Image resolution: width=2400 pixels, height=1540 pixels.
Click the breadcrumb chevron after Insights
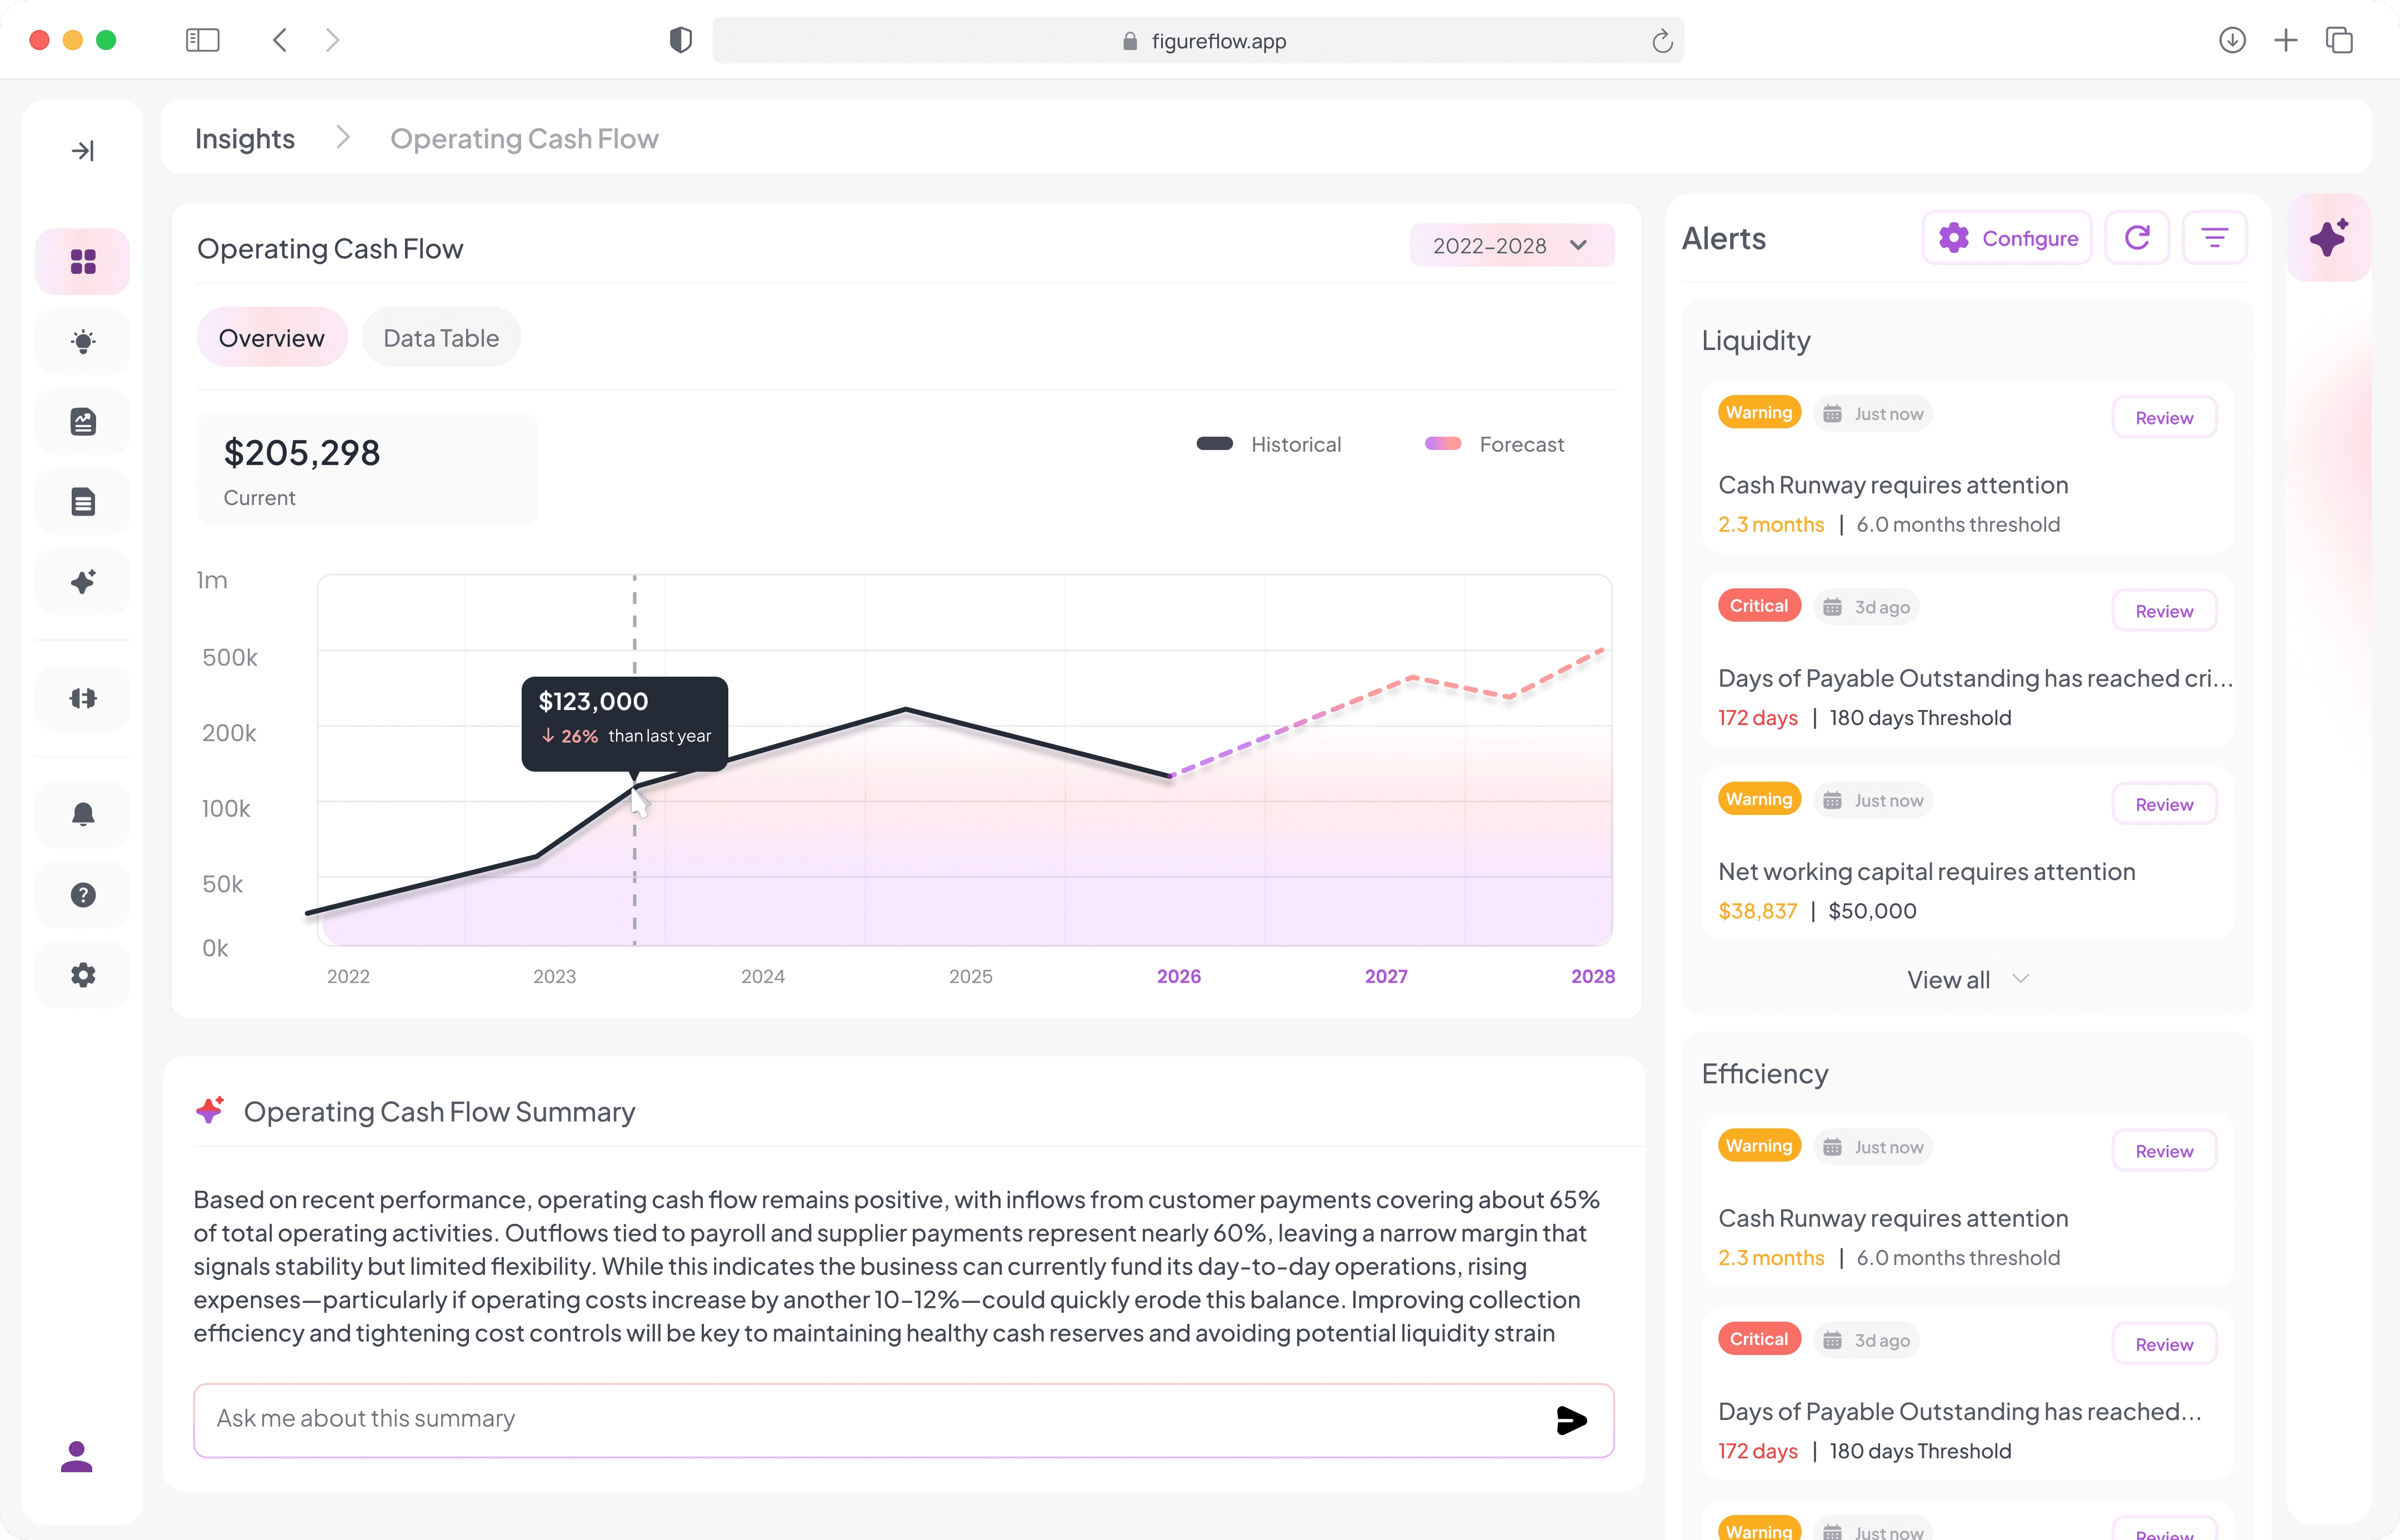tap(343, 137)
